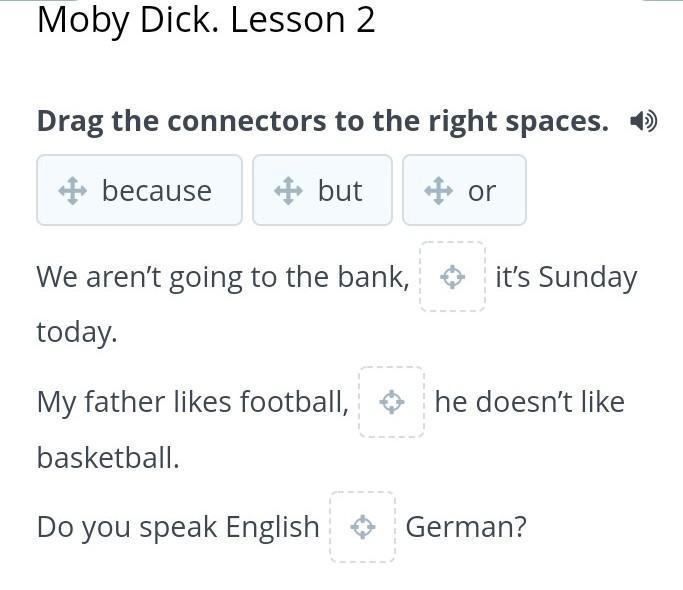This screenshot has height=590, width=683.
Task: Click the move icon on 'but' chip
Action: tap(288, 190)
